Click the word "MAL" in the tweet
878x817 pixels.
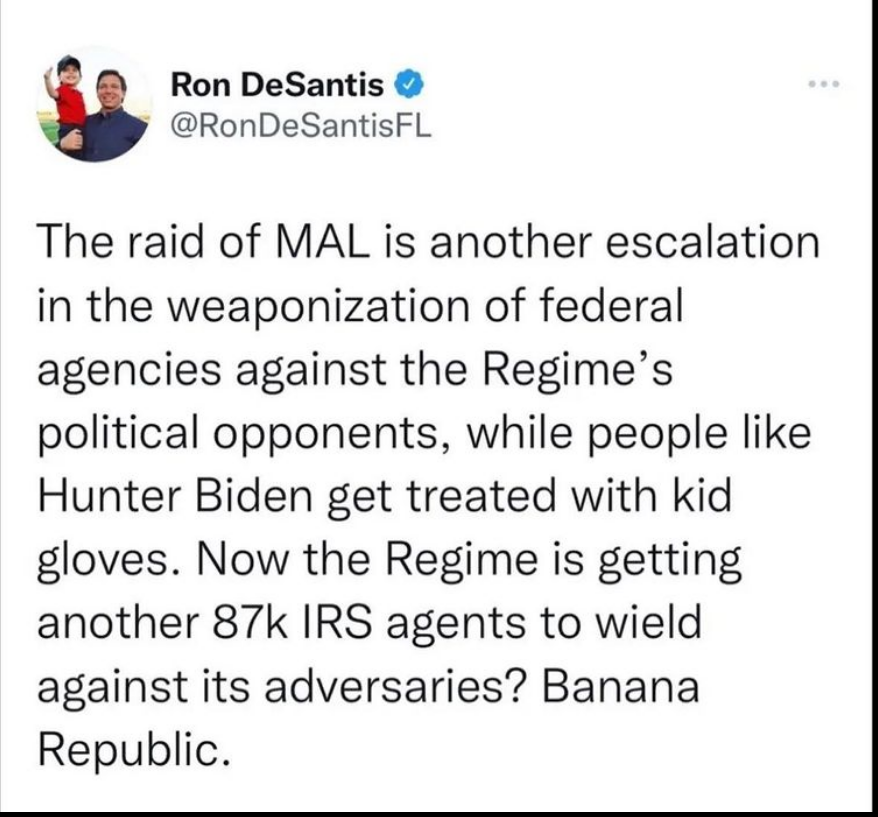click(316, 247)
